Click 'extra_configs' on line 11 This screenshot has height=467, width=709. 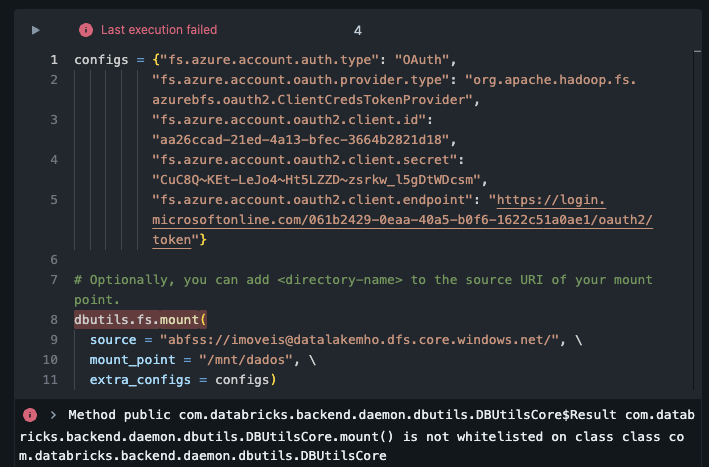coord(140,379)
